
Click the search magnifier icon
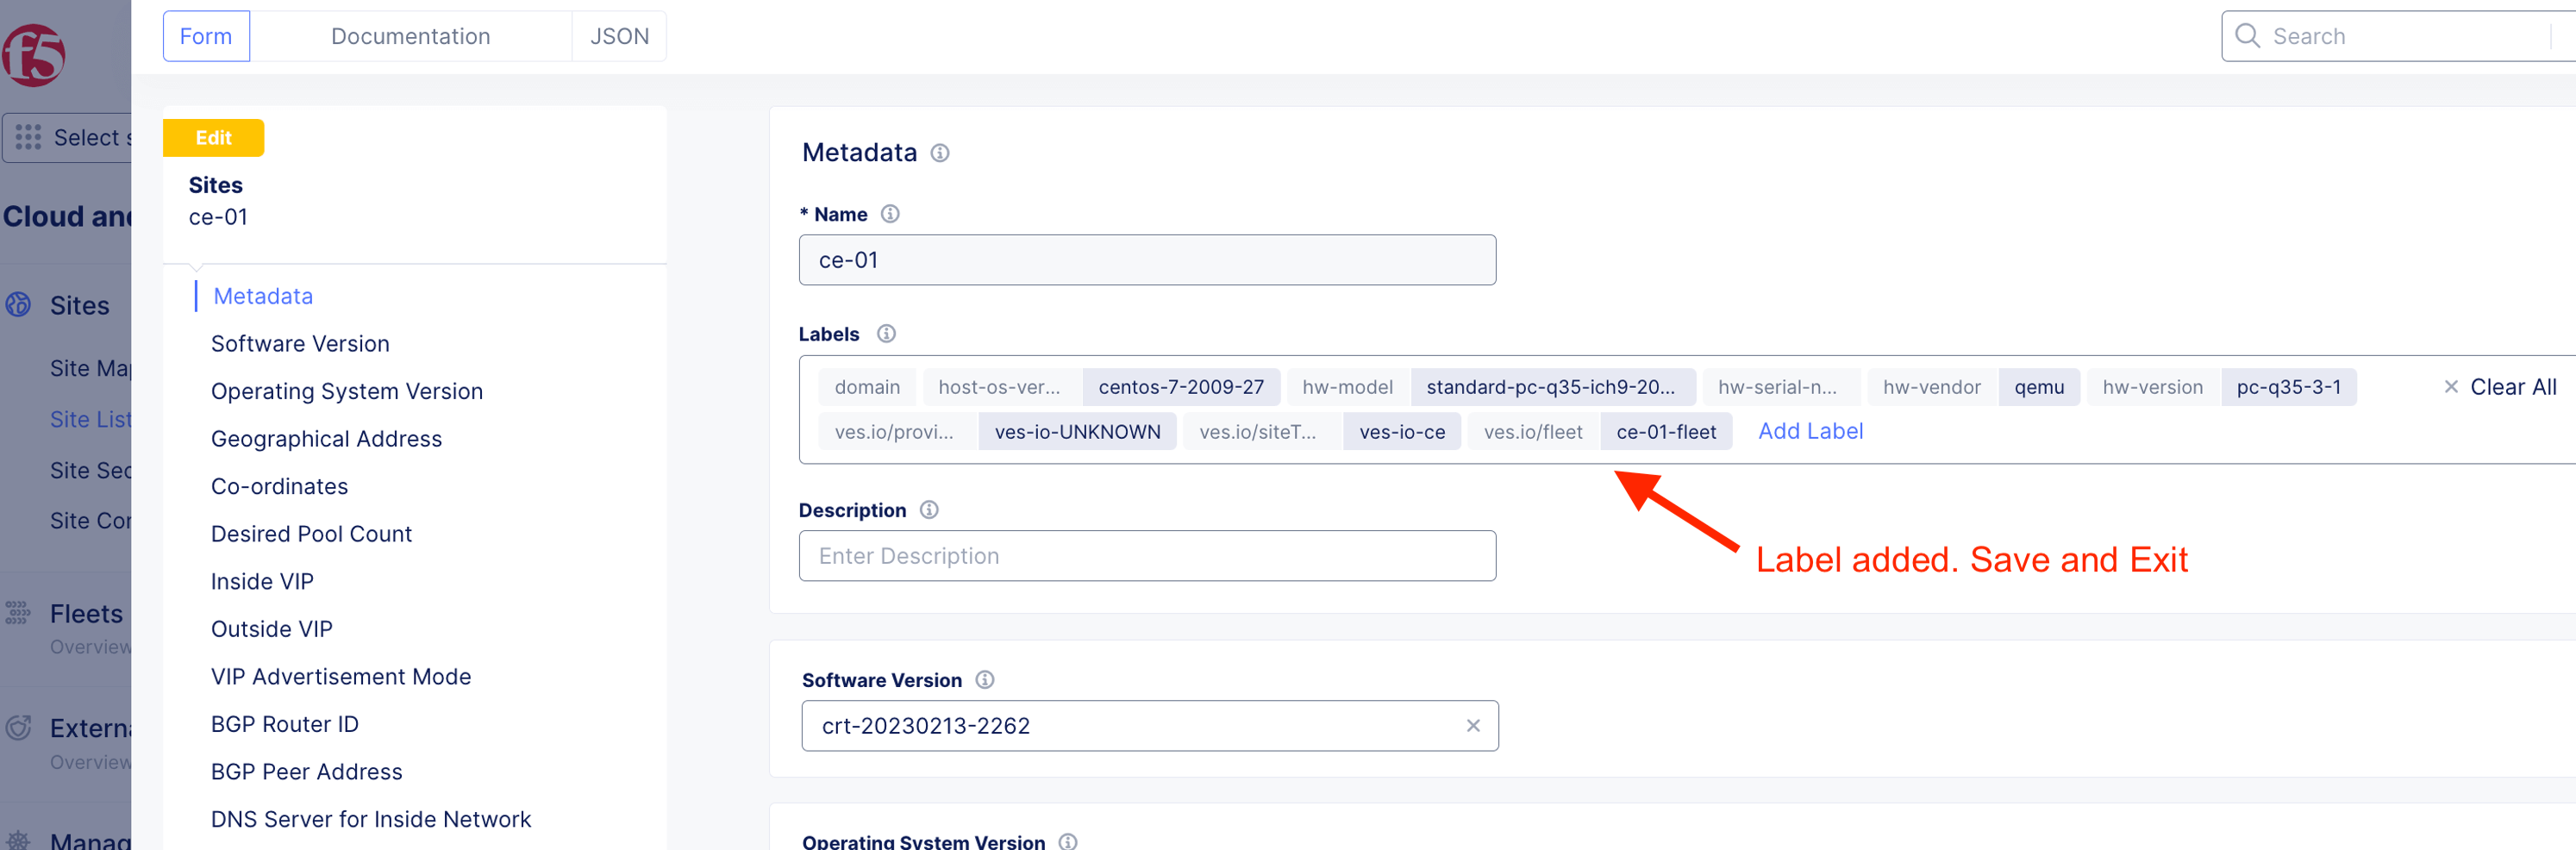pyautogui.click(x=2246, y=36)
